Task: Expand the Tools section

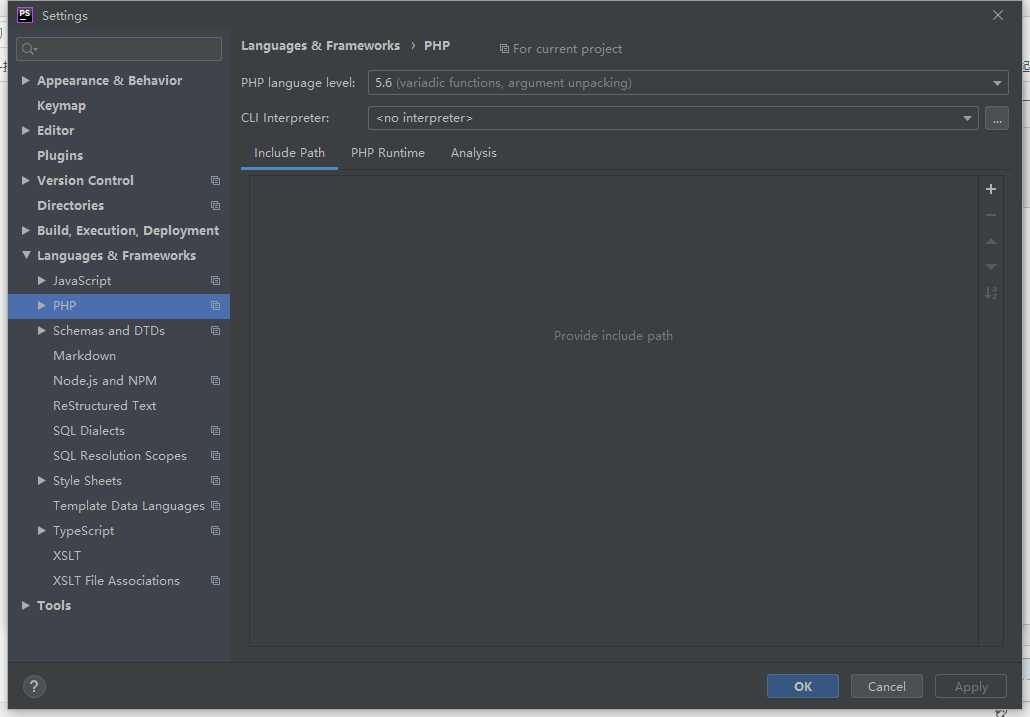Action: tap(26, 605)
